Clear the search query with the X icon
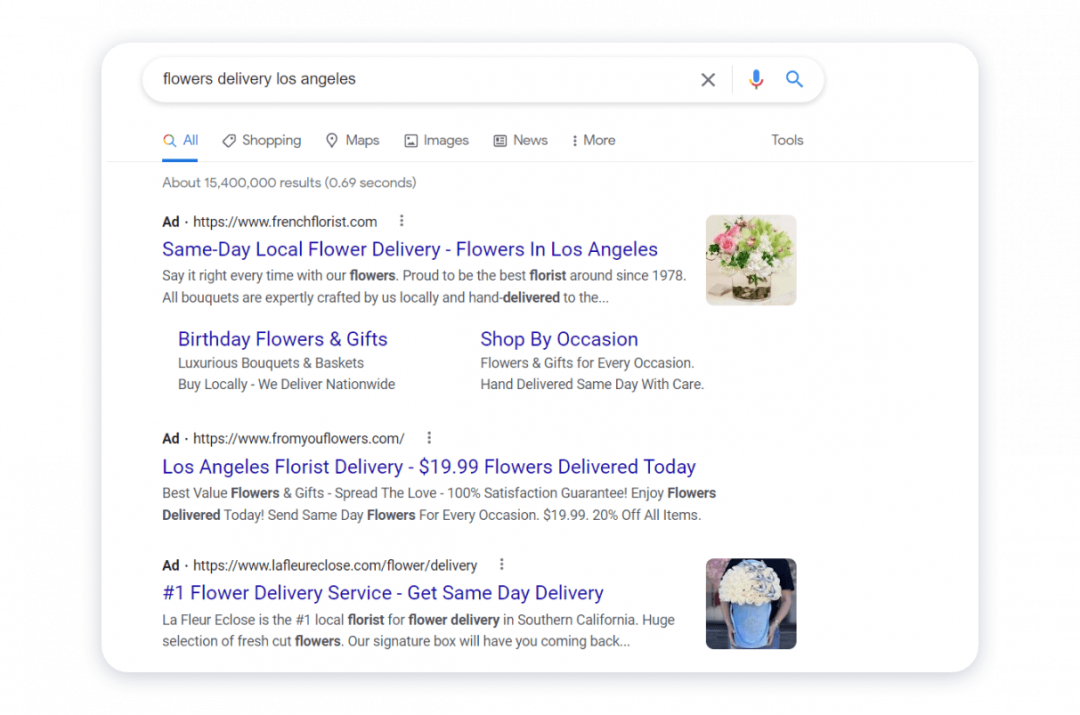 pos(708,79)
